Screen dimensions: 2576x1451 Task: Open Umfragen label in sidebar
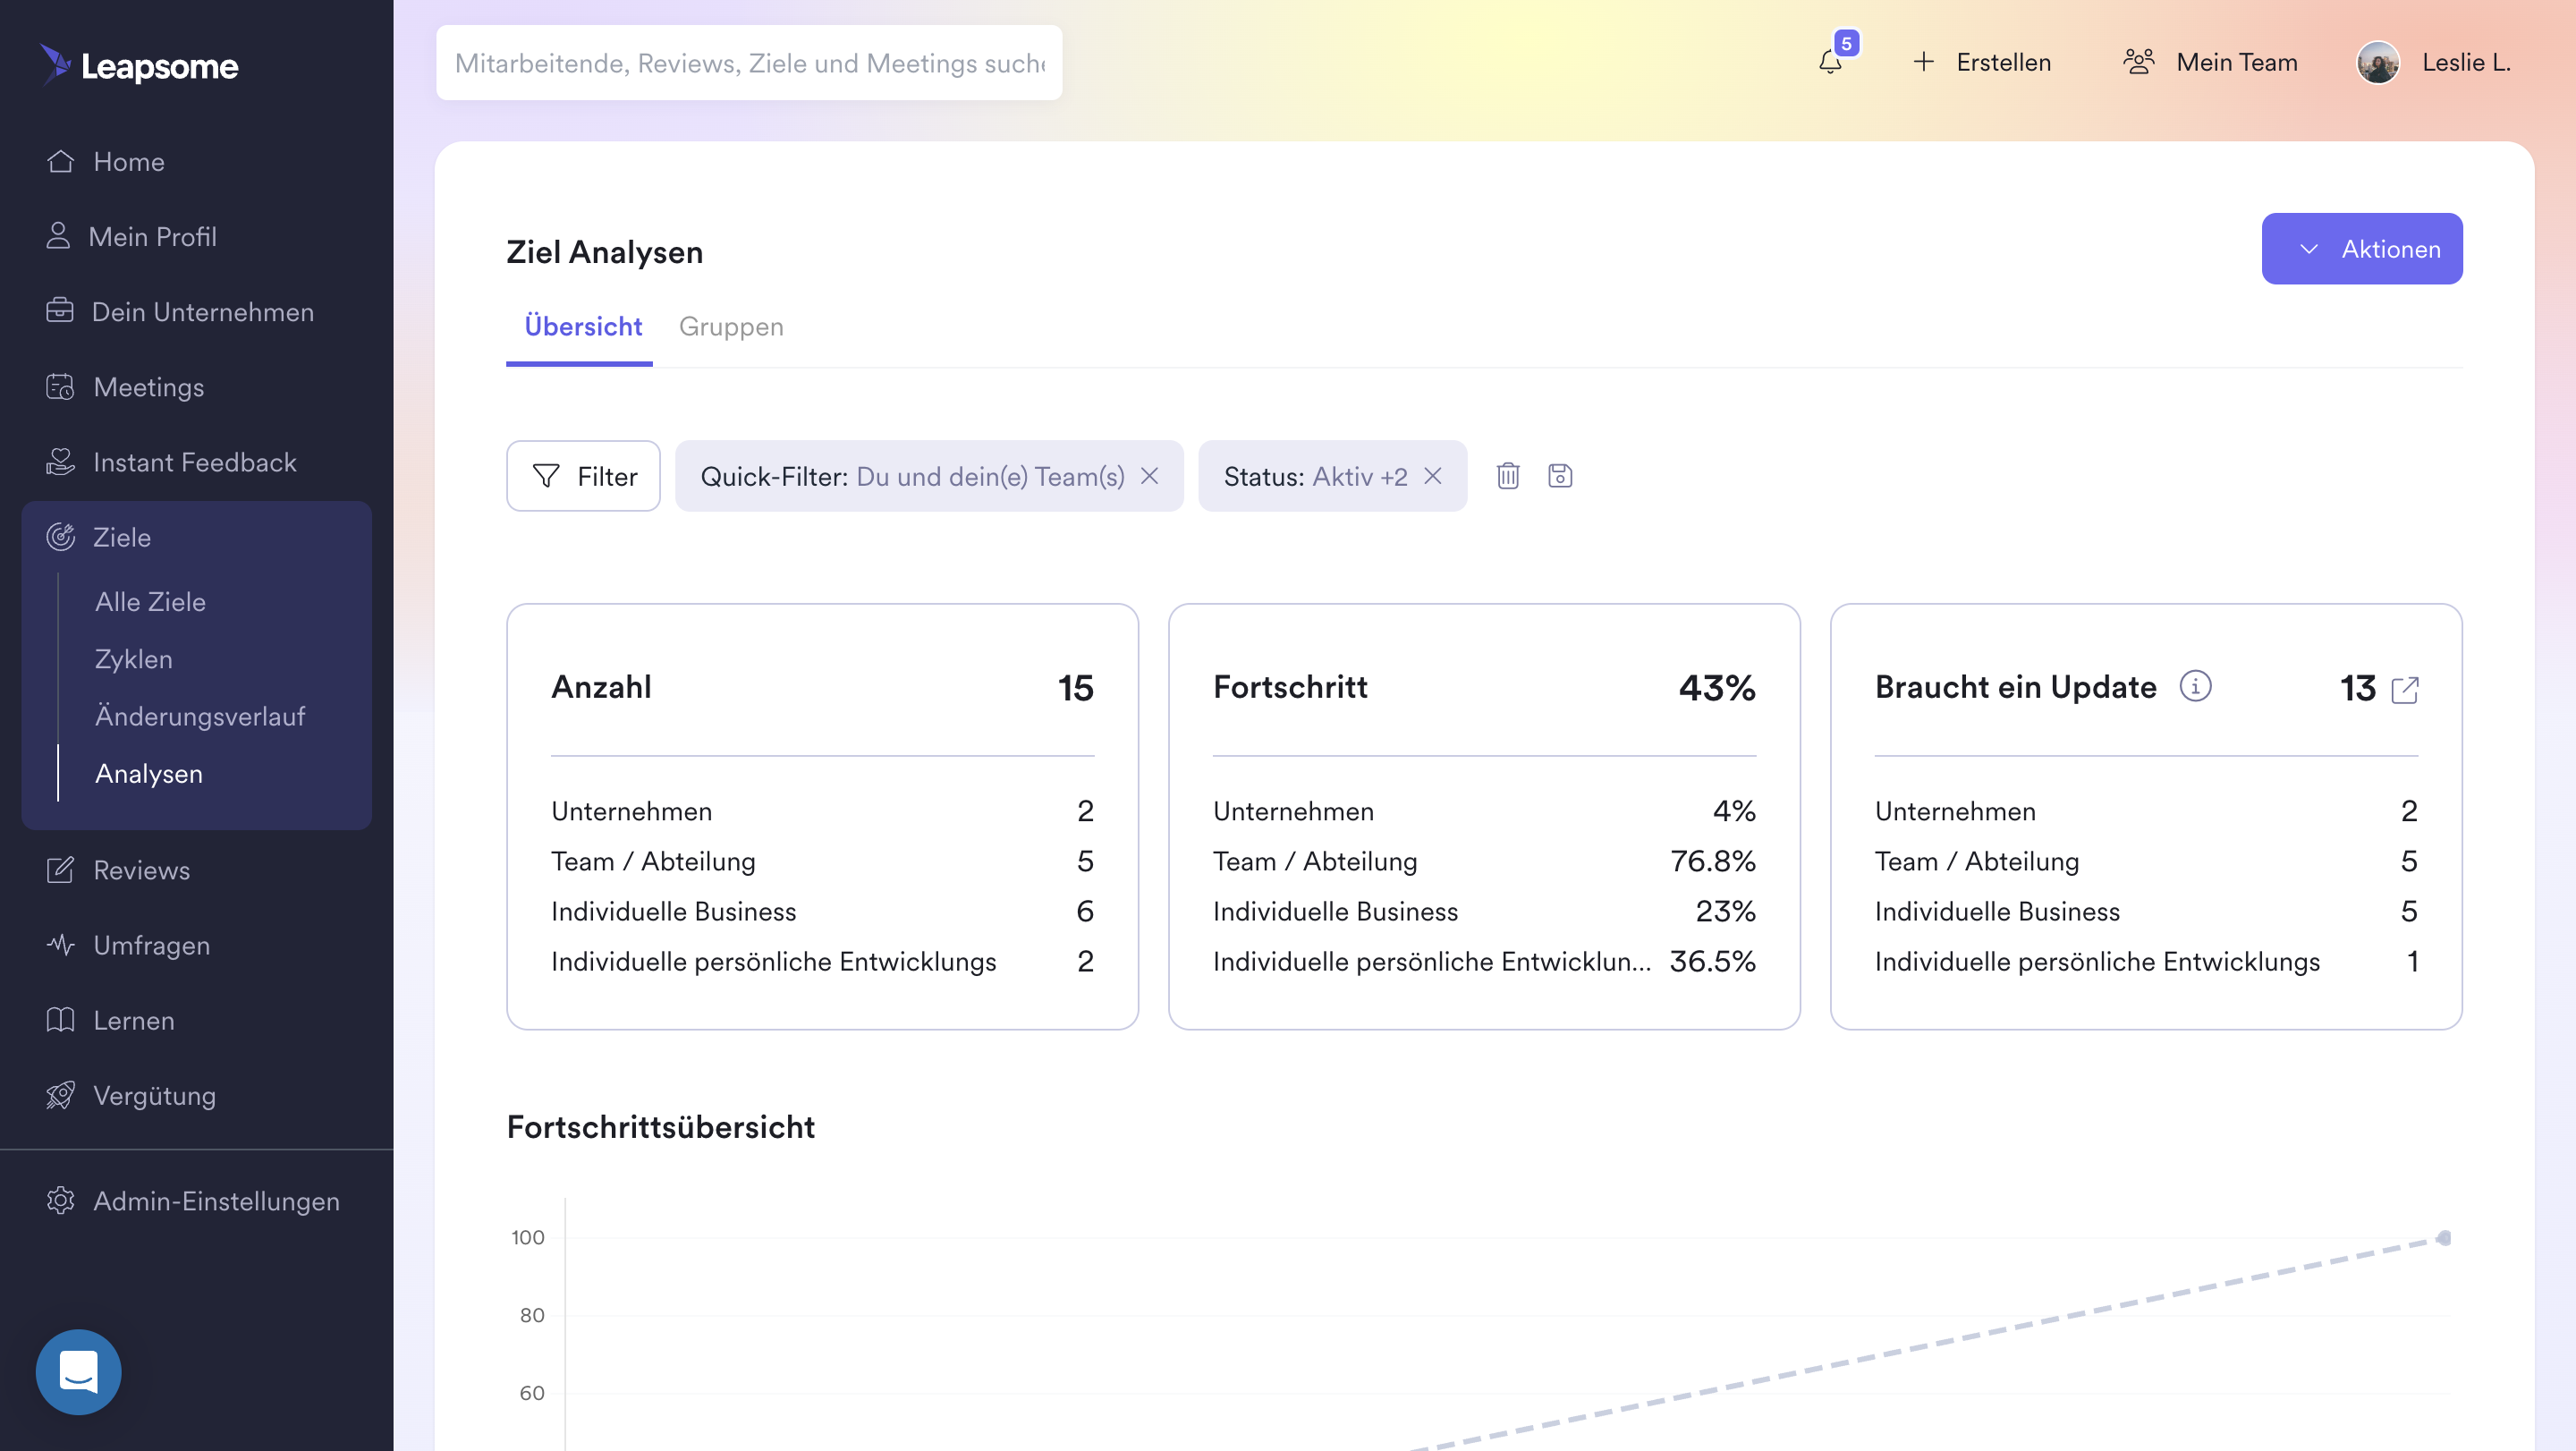pos(151,945)
